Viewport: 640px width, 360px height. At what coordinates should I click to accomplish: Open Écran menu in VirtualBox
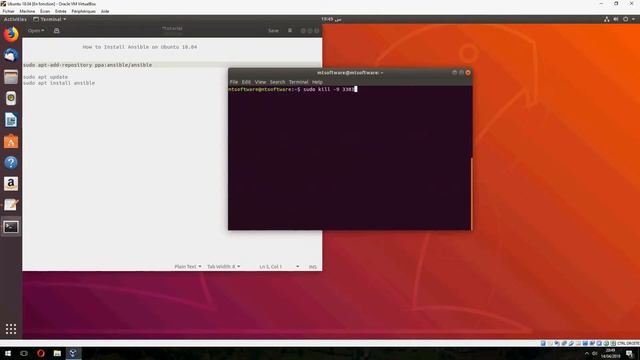tap(45, 11)
